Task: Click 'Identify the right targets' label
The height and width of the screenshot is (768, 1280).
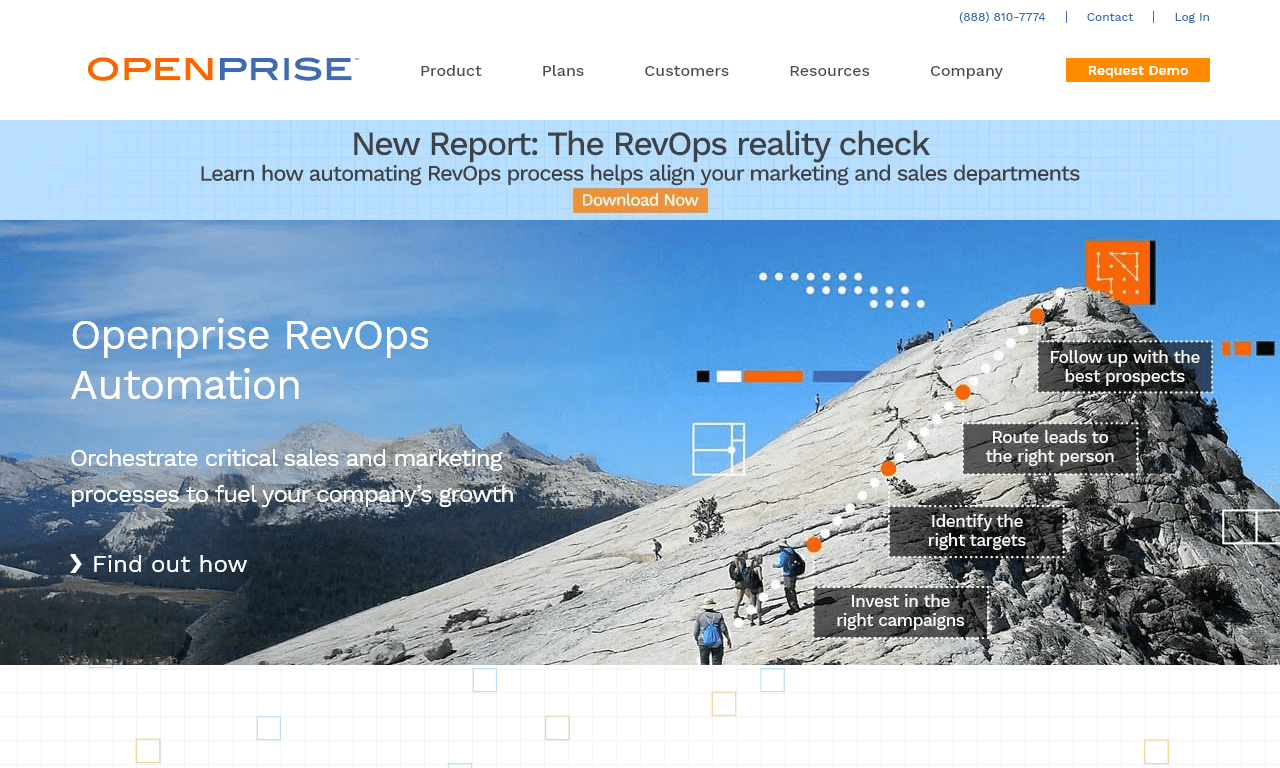Action: pyautogui.click(x=977, y=531)
